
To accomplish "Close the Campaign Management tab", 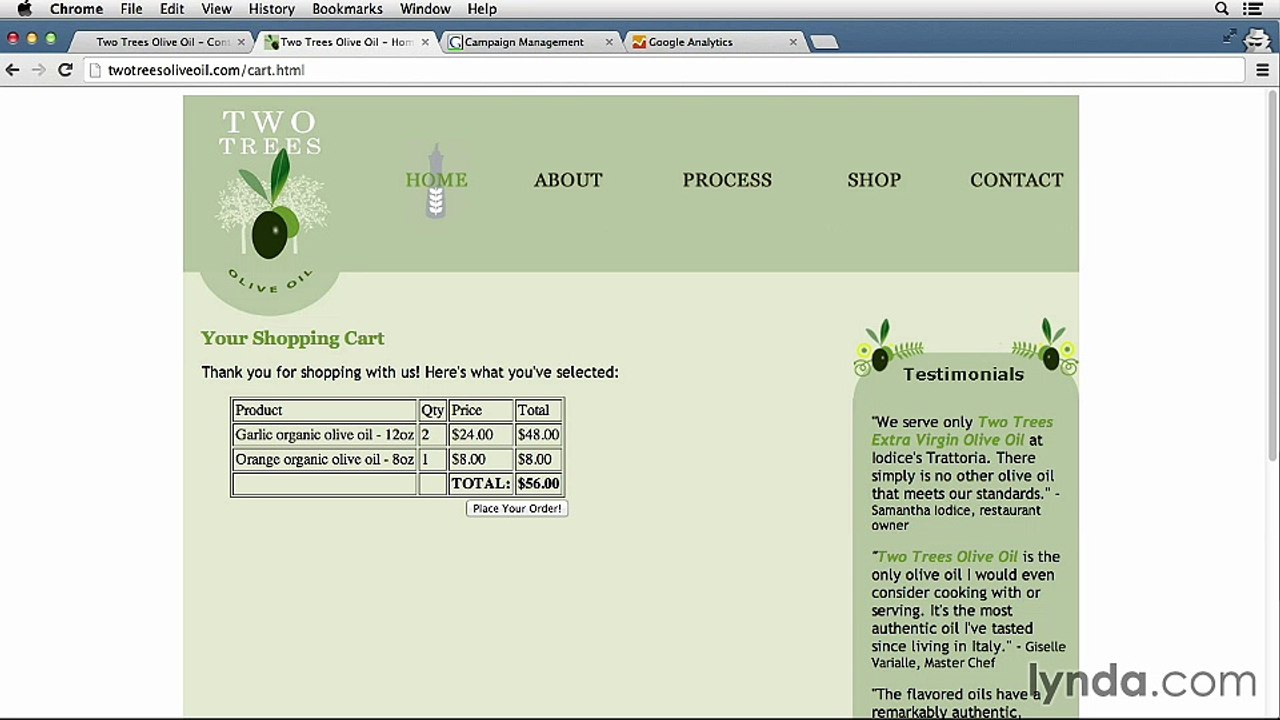I will point(609,42).
